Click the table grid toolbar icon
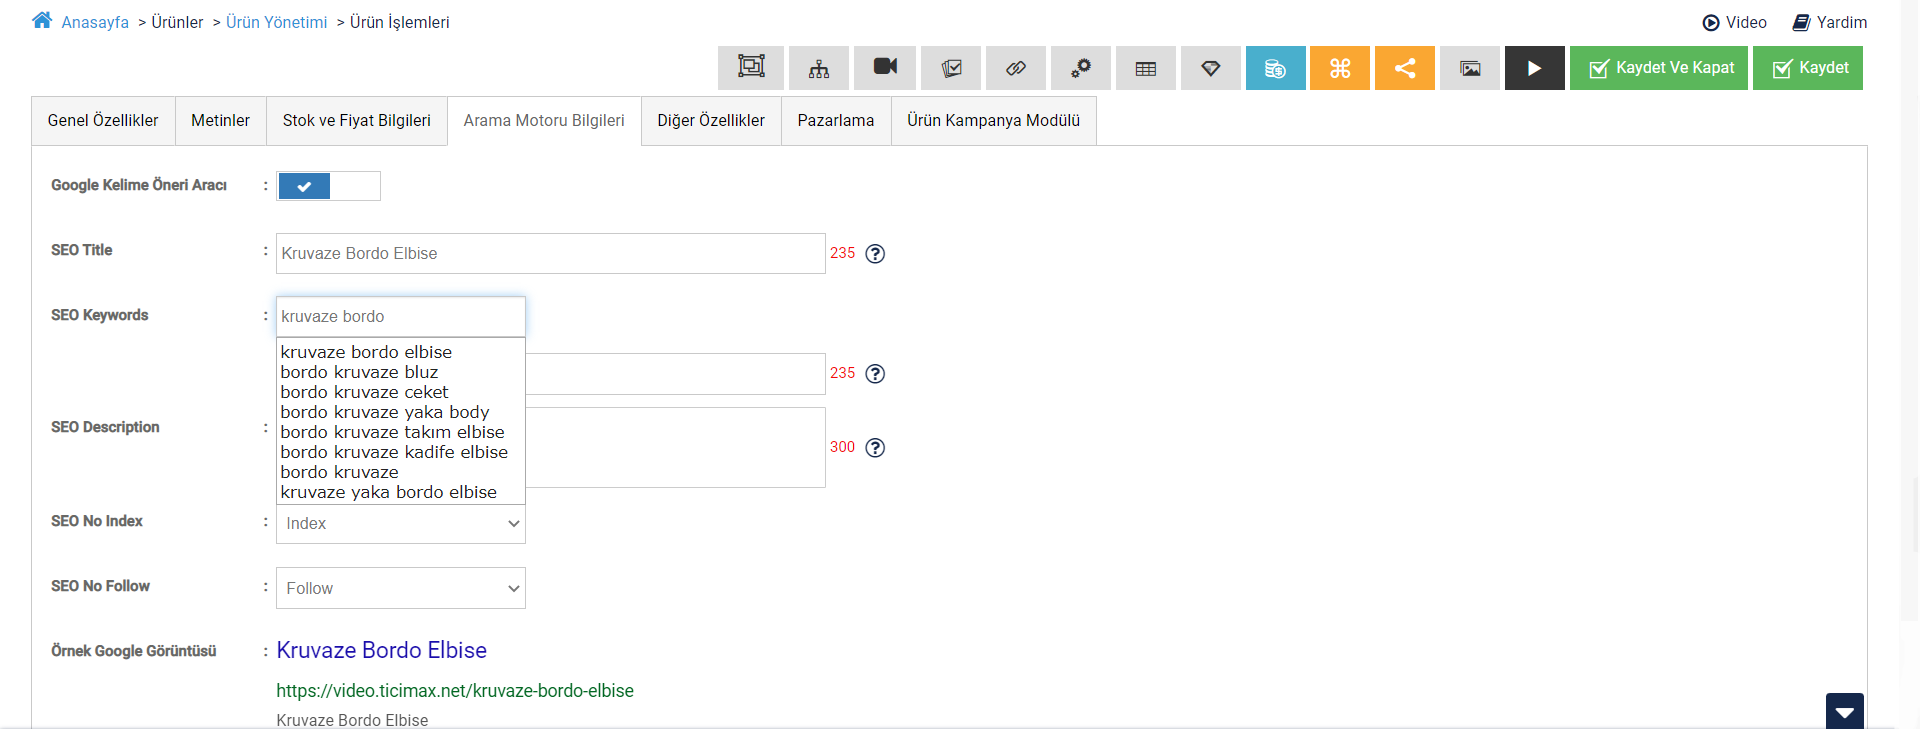This screenshot has height=729, width=1920. point(1145,68)
